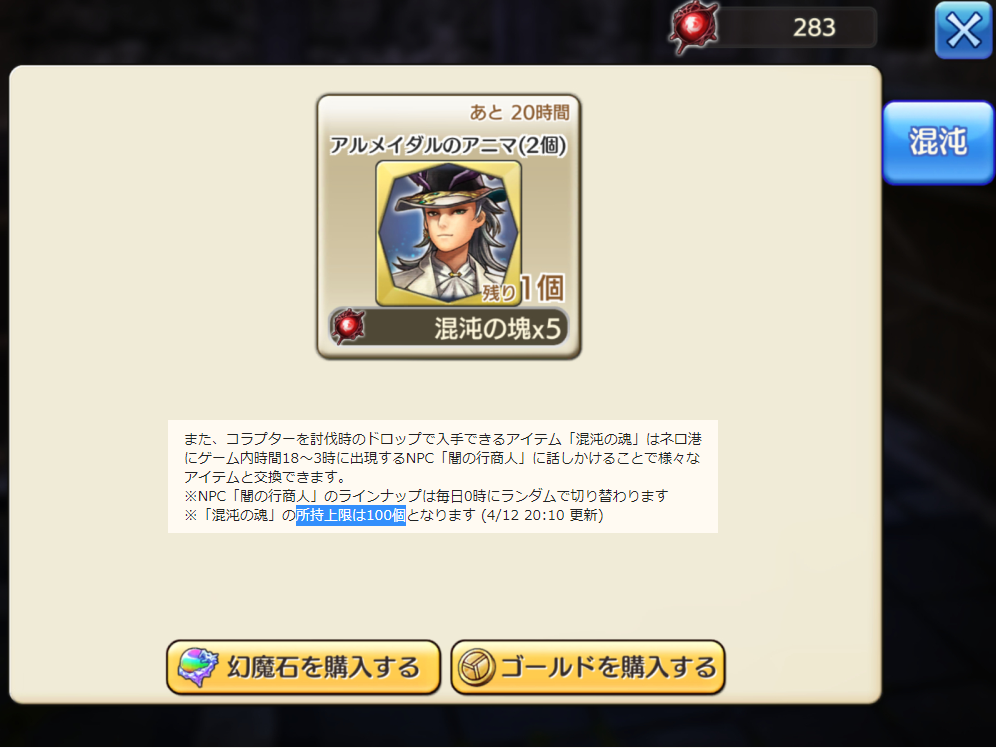
Task: Click the highlighted 所持上限は100個 text
Action: coord(351,515)
